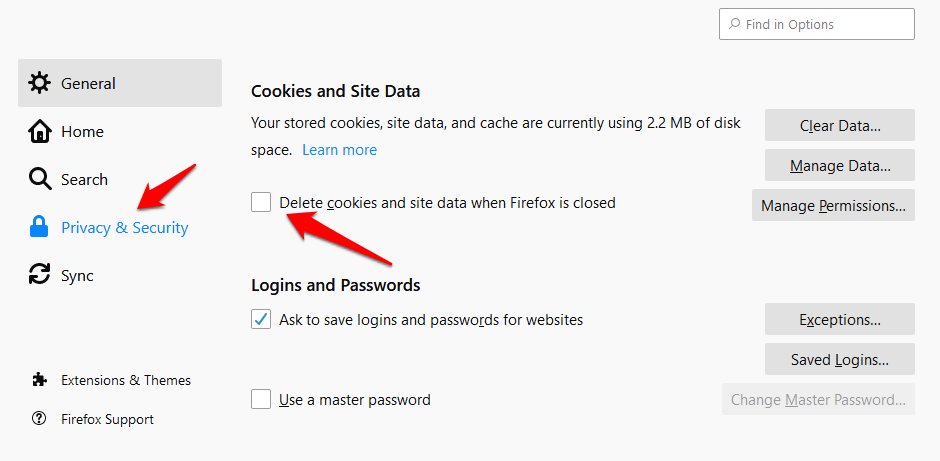Click the Sync arrows icon
The image size is (940, 461).
[x=40, y=275]
